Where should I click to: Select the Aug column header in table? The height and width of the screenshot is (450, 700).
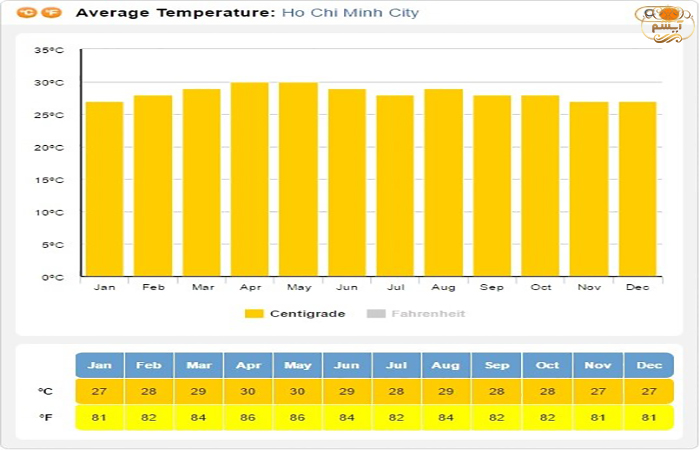[446, 365]
